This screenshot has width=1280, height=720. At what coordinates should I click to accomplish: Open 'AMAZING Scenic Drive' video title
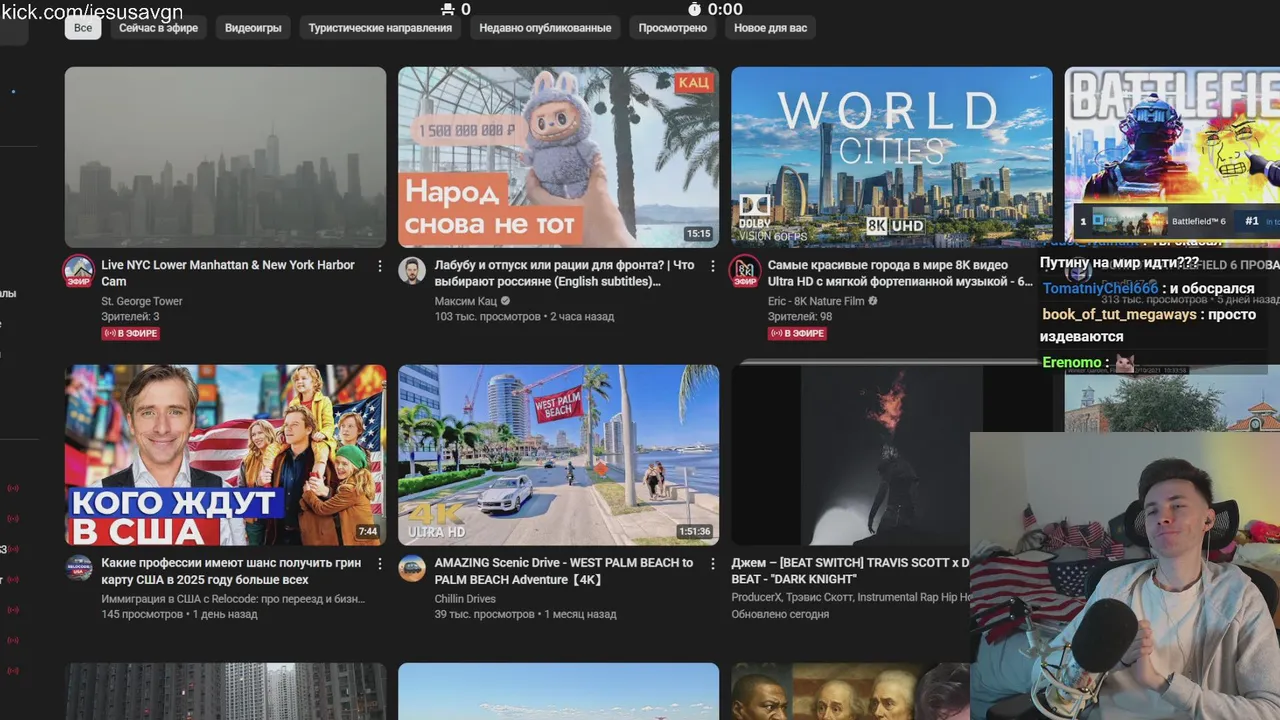click(x=563, y=571)
